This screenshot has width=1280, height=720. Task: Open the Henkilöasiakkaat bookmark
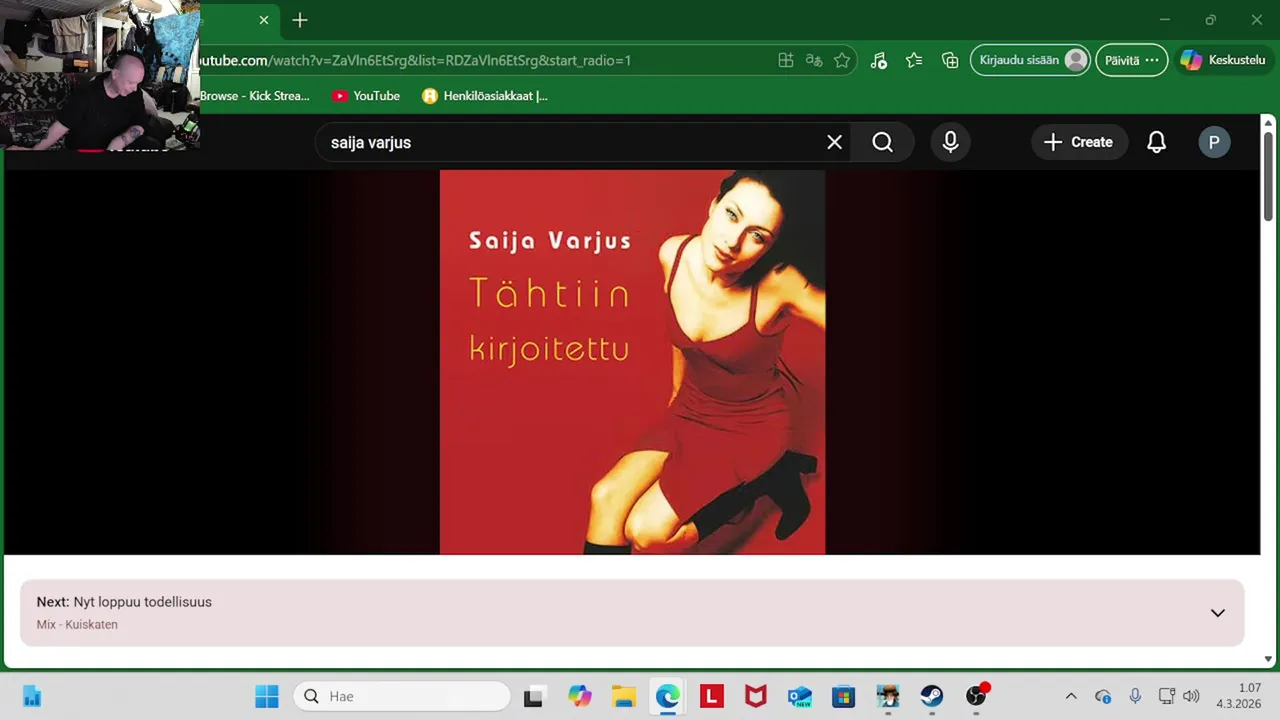coord(485,96)
